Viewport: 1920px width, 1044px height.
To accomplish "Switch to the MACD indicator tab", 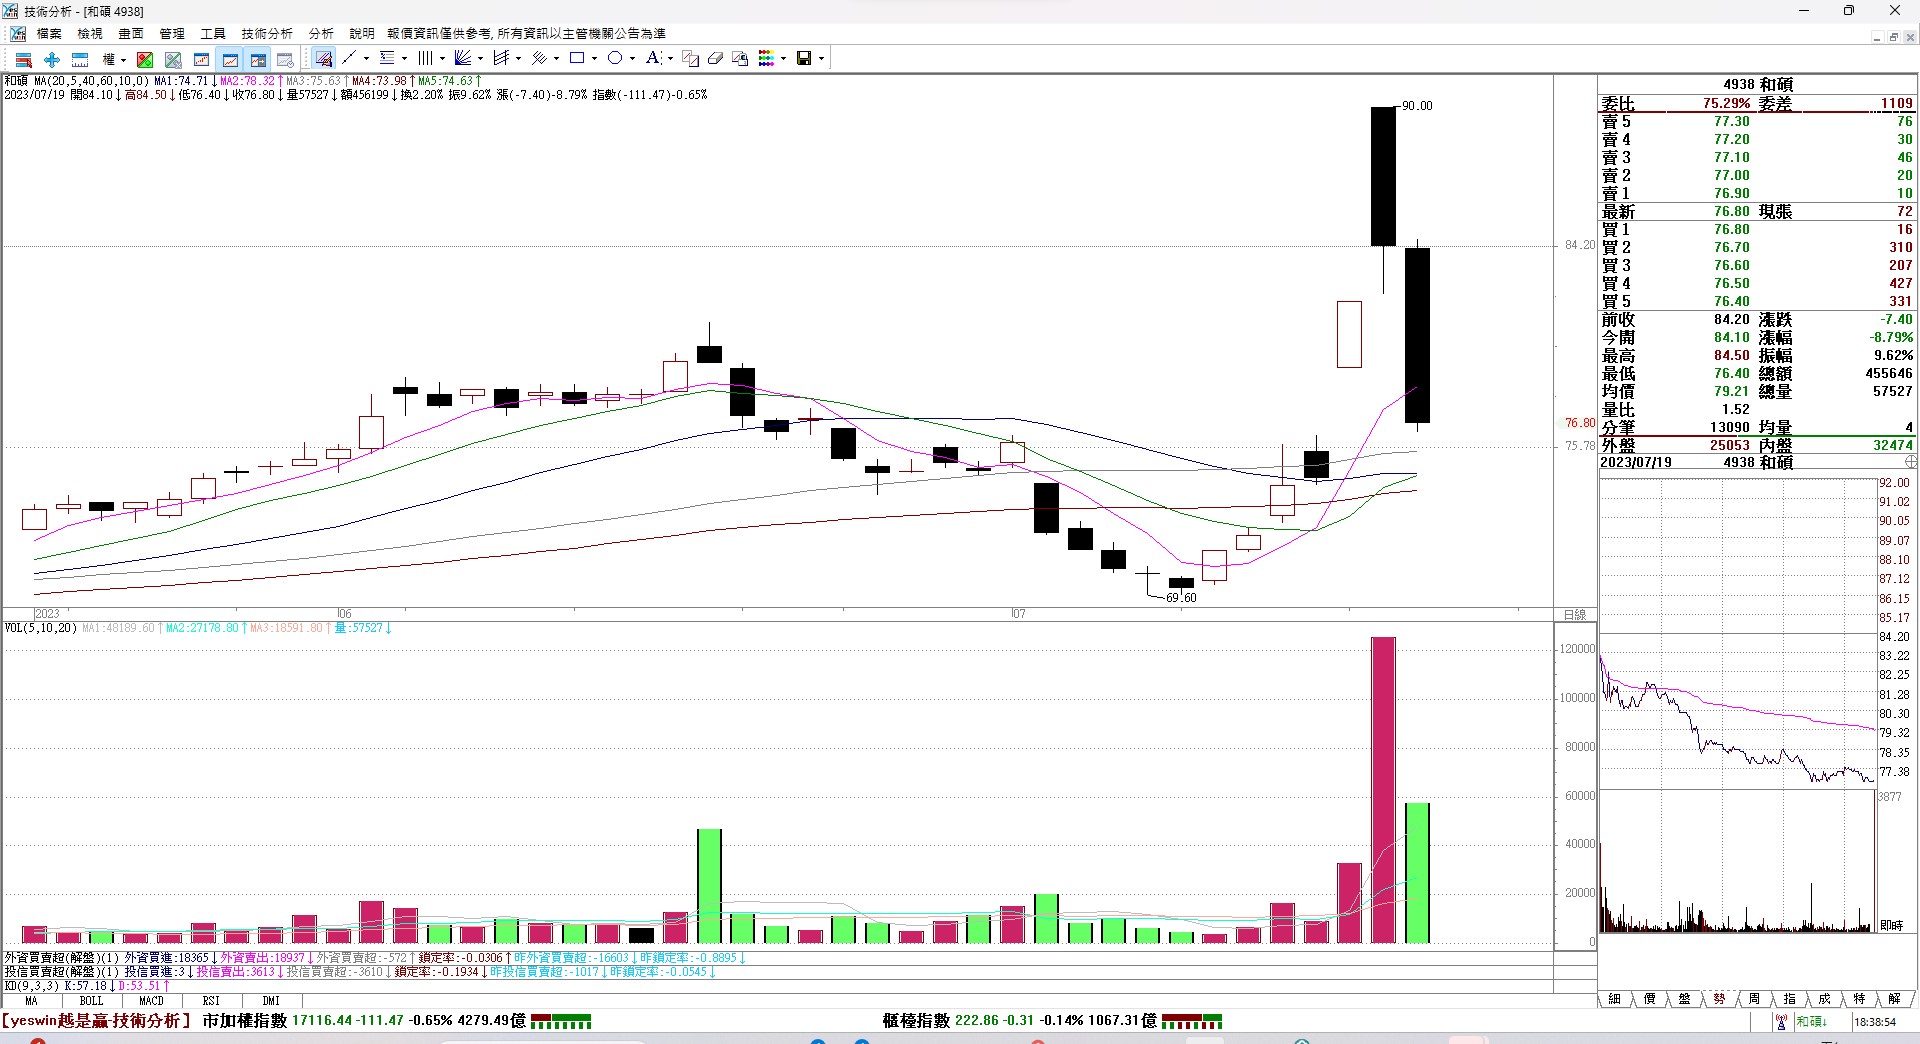I will pyautogui.click(x=151, y=1001).
